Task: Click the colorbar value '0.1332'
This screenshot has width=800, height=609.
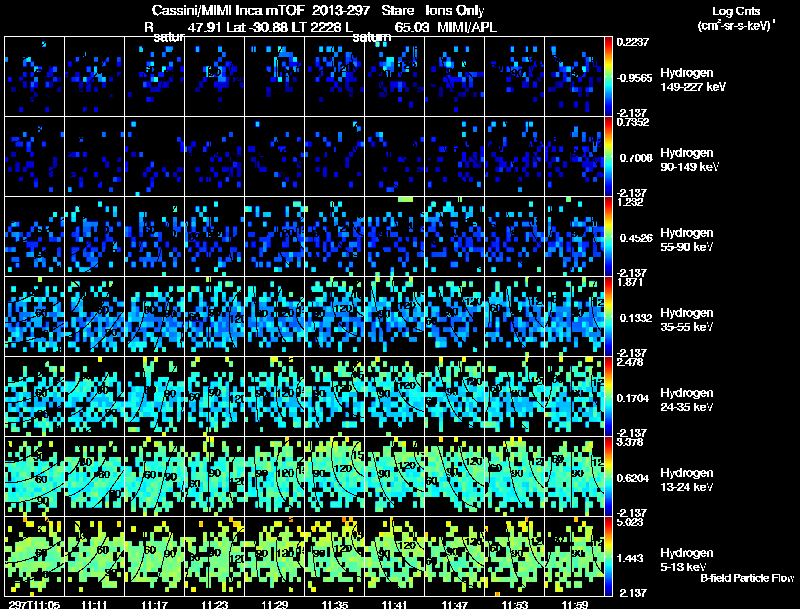Action: (636, 318)
